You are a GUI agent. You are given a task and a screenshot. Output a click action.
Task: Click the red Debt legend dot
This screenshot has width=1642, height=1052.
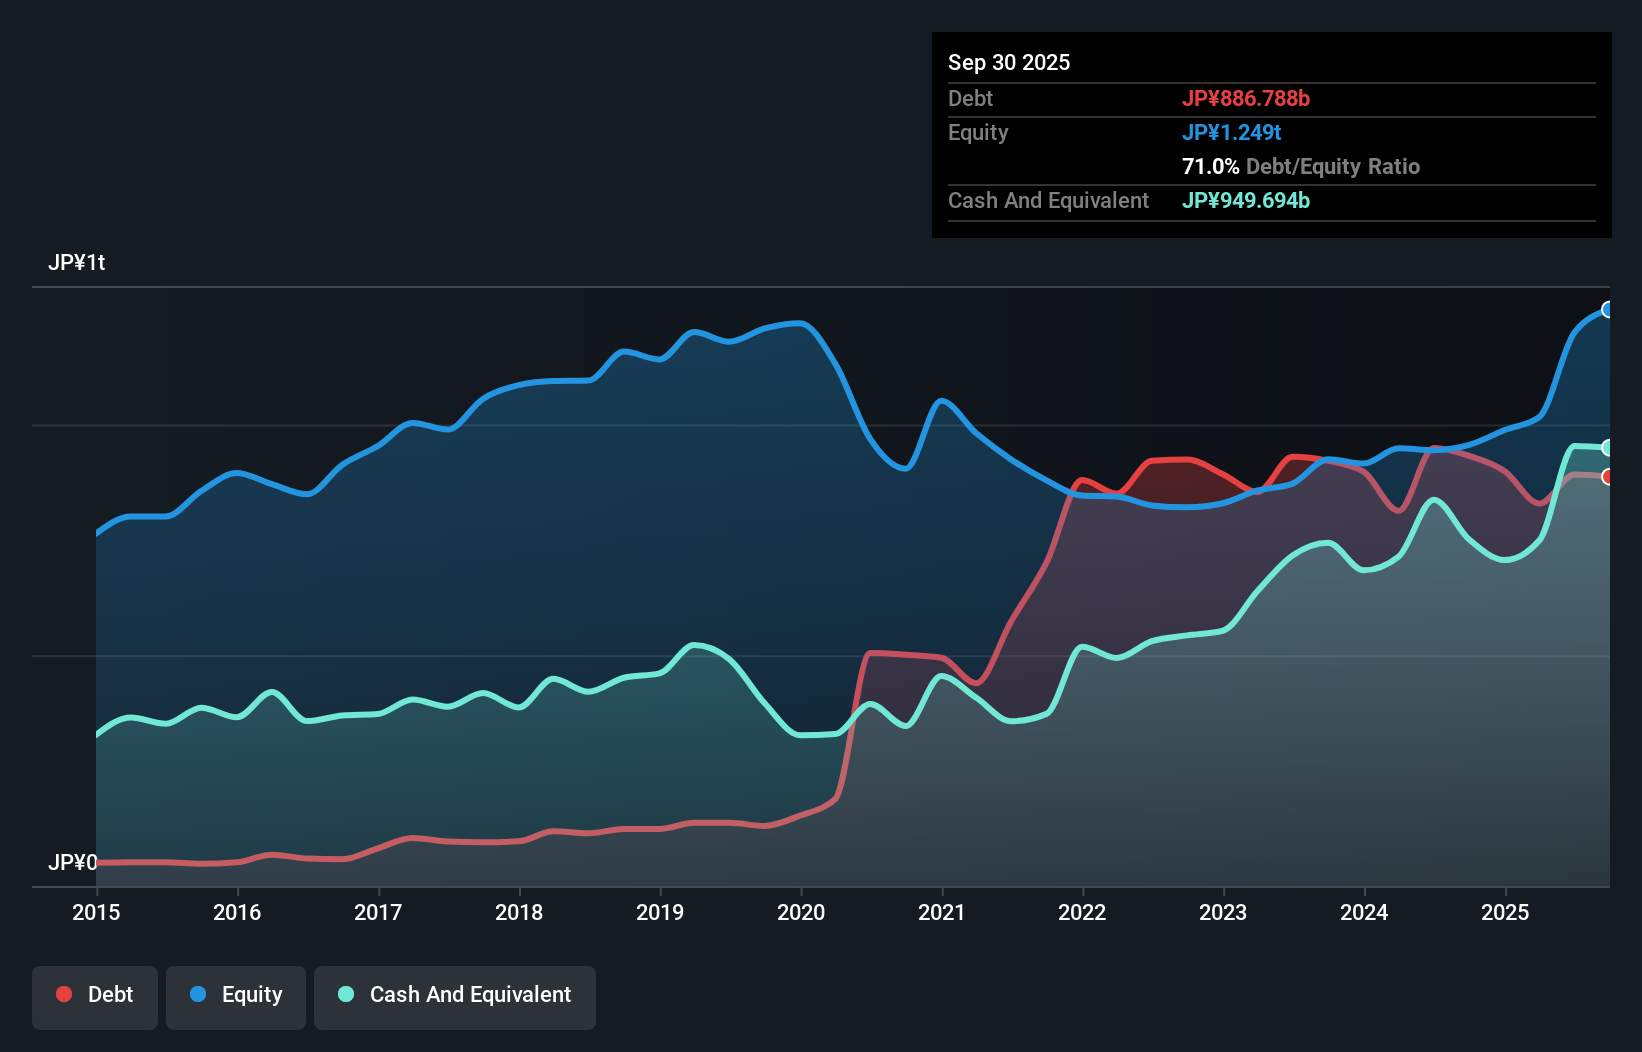[x=62, y=994]
